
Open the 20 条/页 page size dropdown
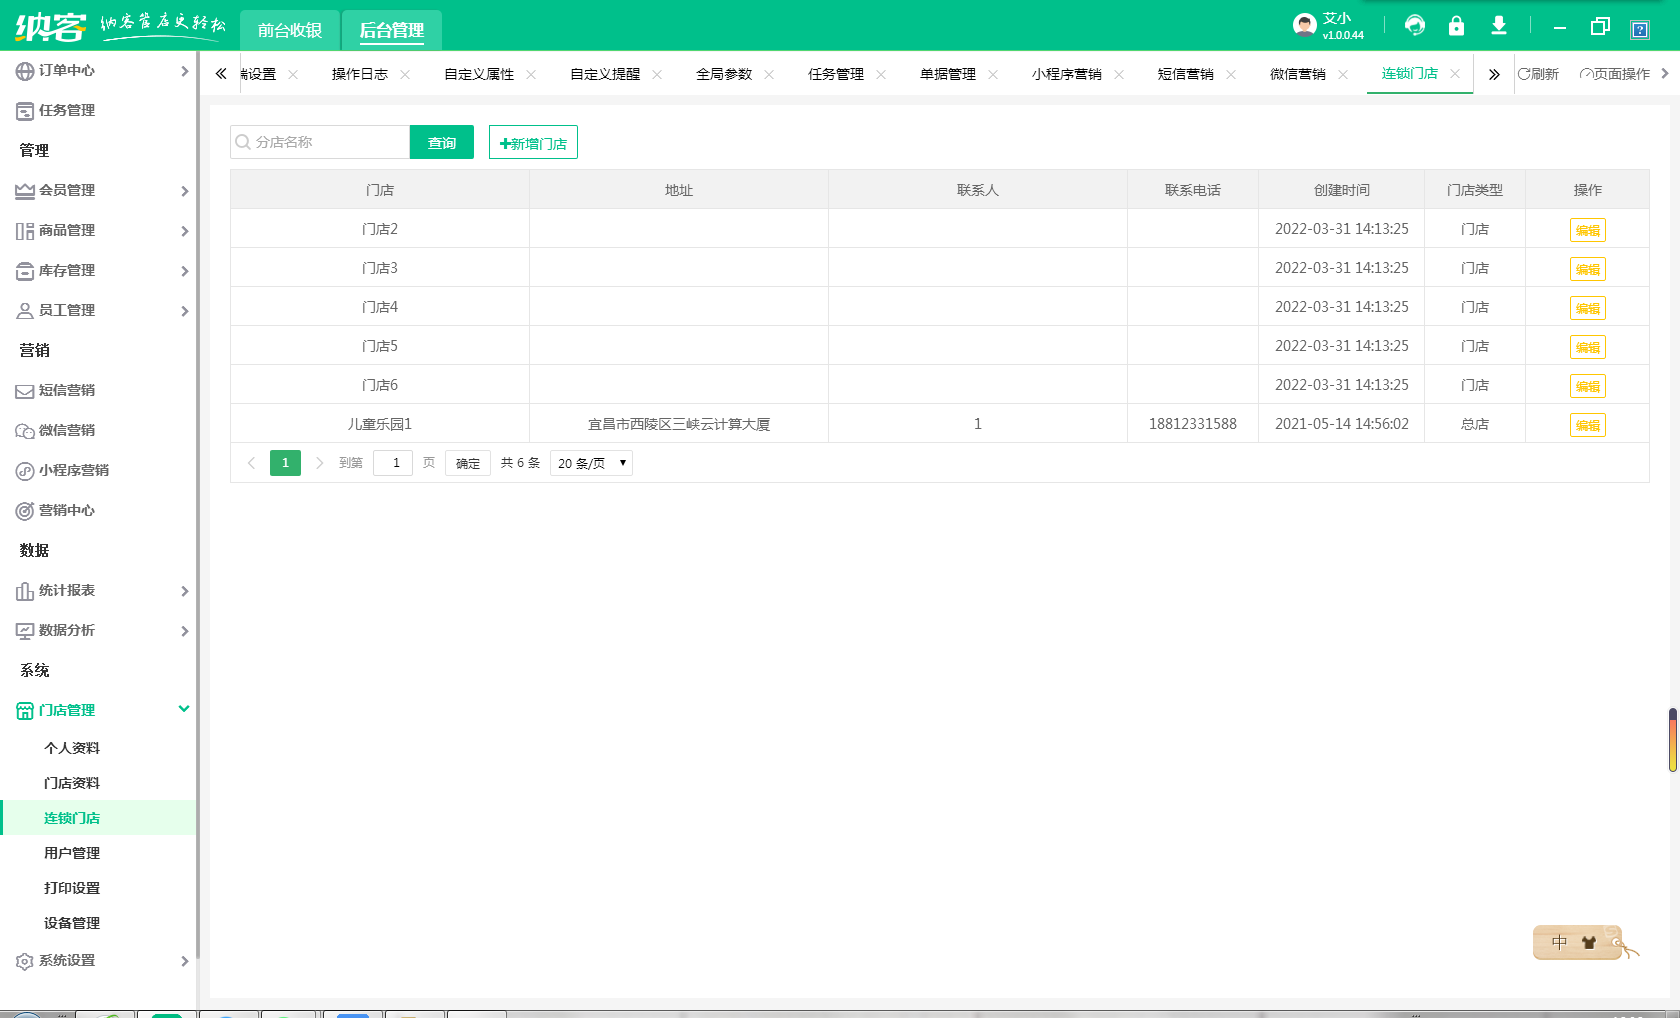591,463
